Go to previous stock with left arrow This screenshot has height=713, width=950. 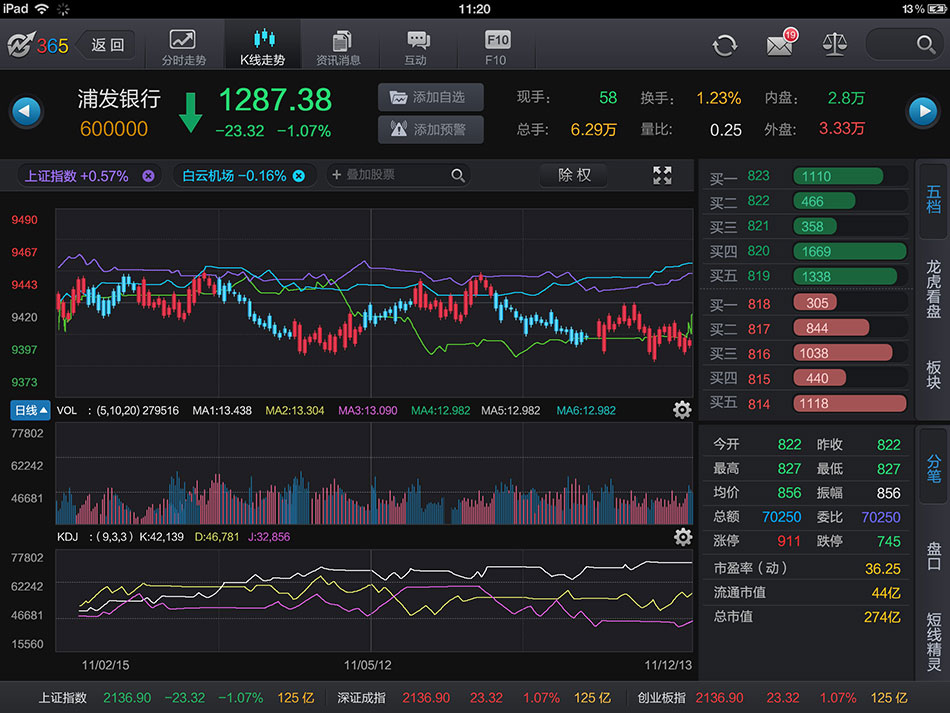[26, 111]
